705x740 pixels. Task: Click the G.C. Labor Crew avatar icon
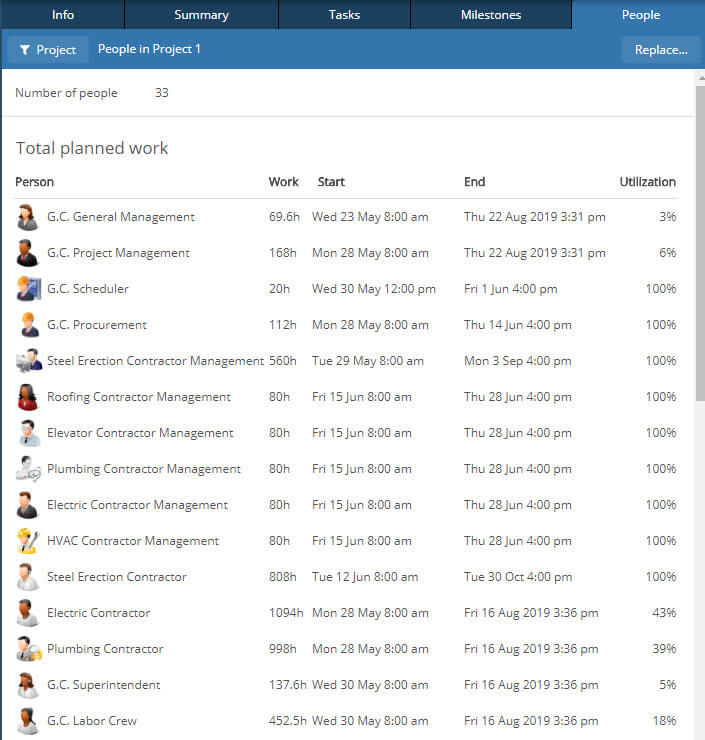coord(28,721)
